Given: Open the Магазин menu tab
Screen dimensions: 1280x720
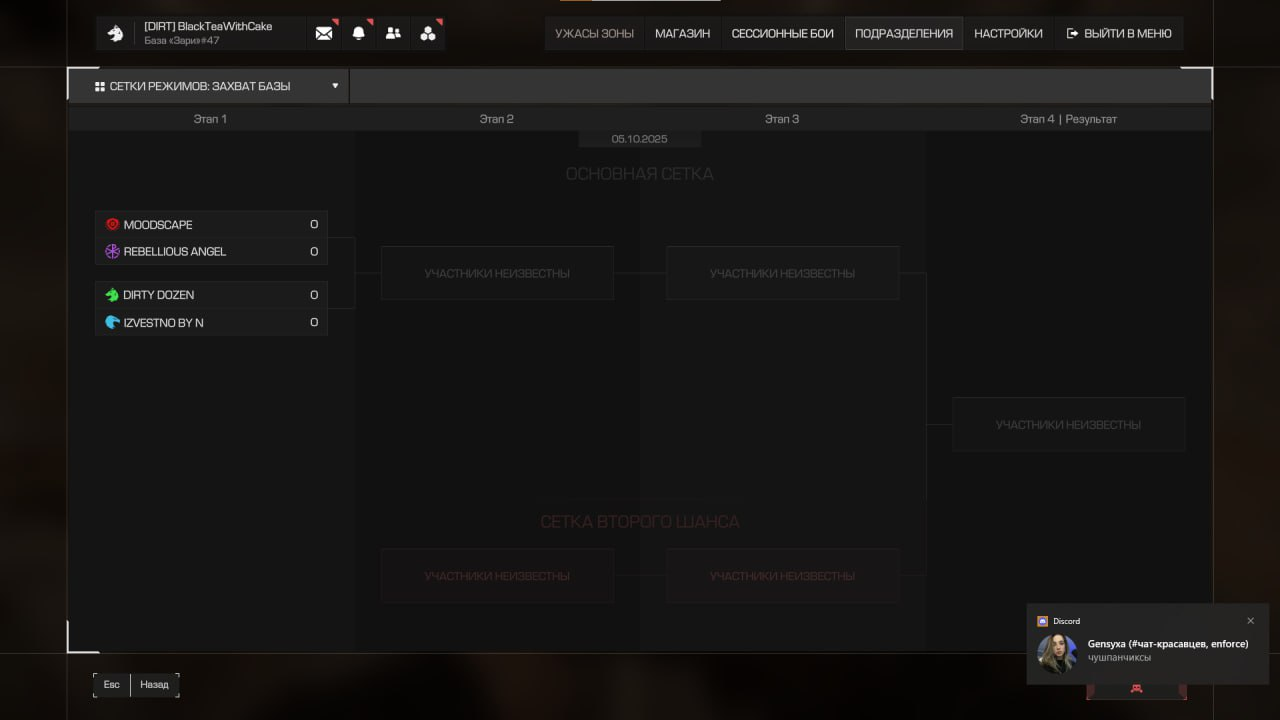Looking at the screenshot, I should coord(682,33).
